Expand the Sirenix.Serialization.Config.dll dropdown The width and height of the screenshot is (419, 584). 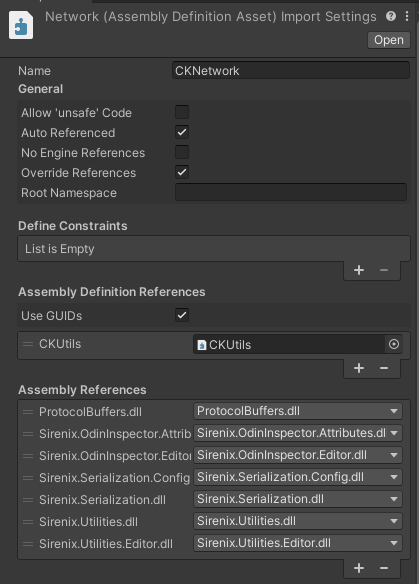[298, 477]
